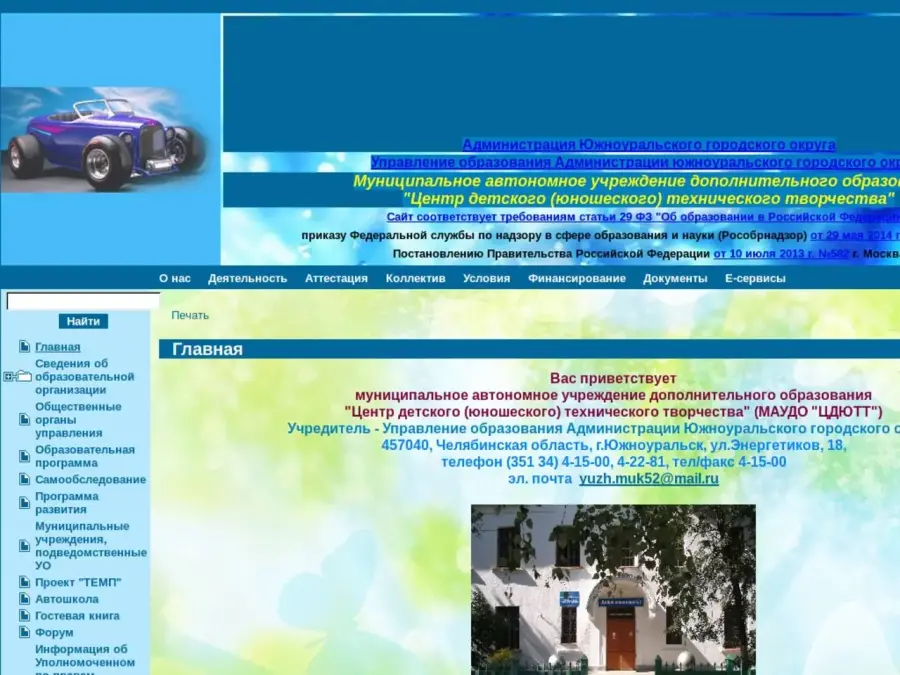
Task: Click the folder icon beside Сведения об образовательной организации
Action: [x=24, y=377]
